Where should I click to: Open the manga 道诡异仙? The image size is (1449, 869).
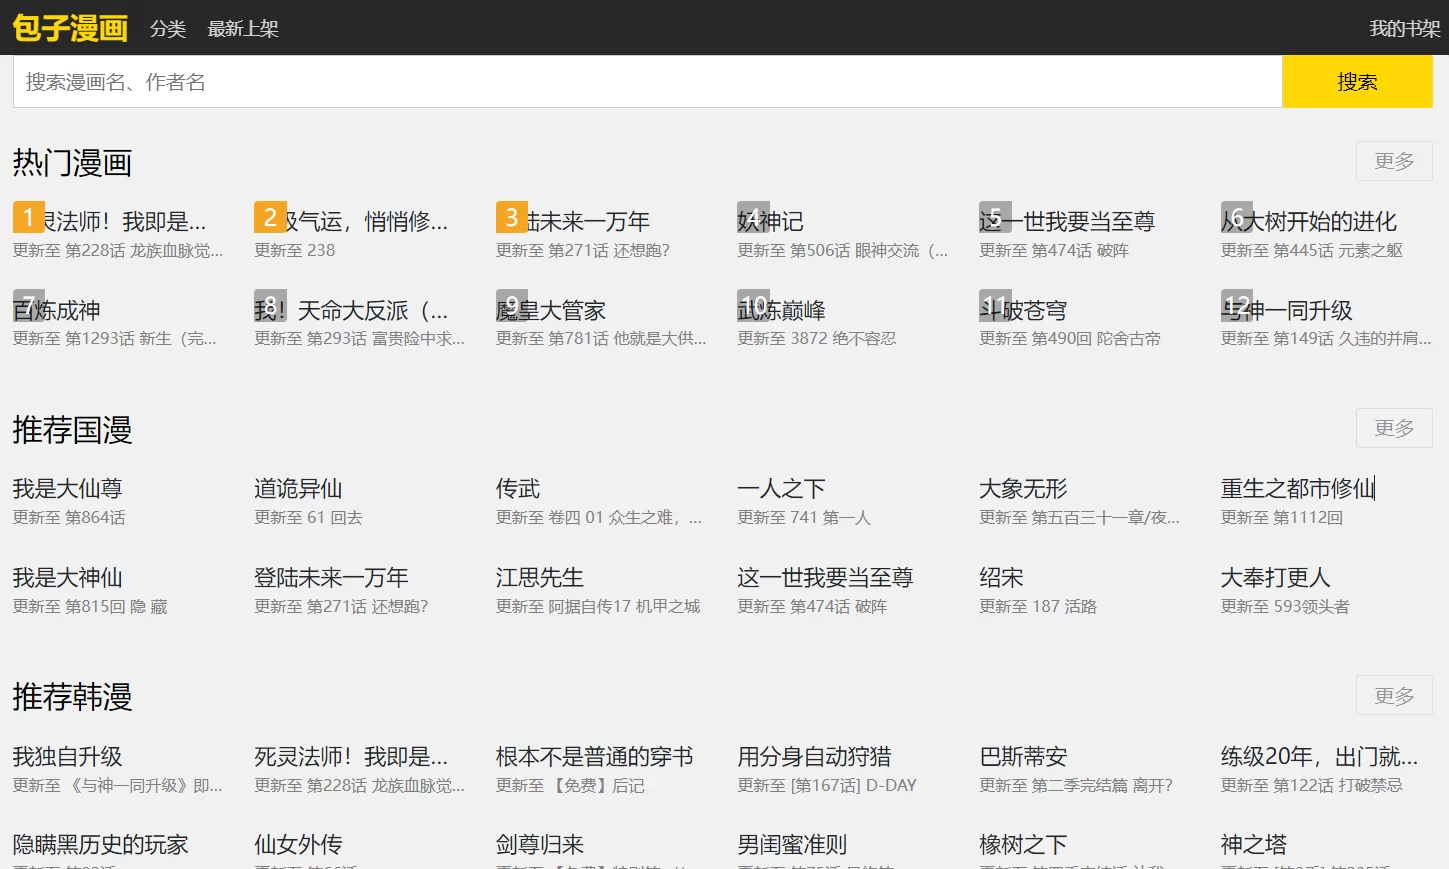(298, 489)
